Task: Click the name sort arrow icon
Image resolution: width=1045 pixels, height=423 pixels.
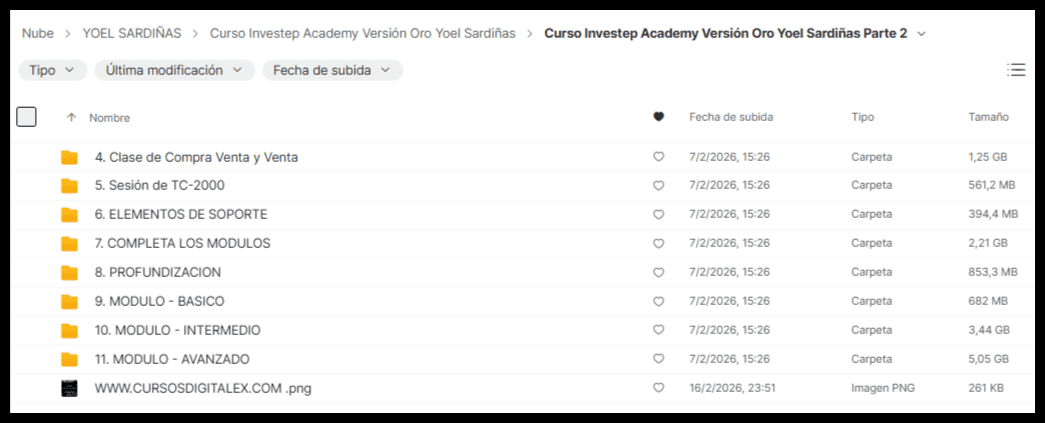Action: (x=71, y=117)
